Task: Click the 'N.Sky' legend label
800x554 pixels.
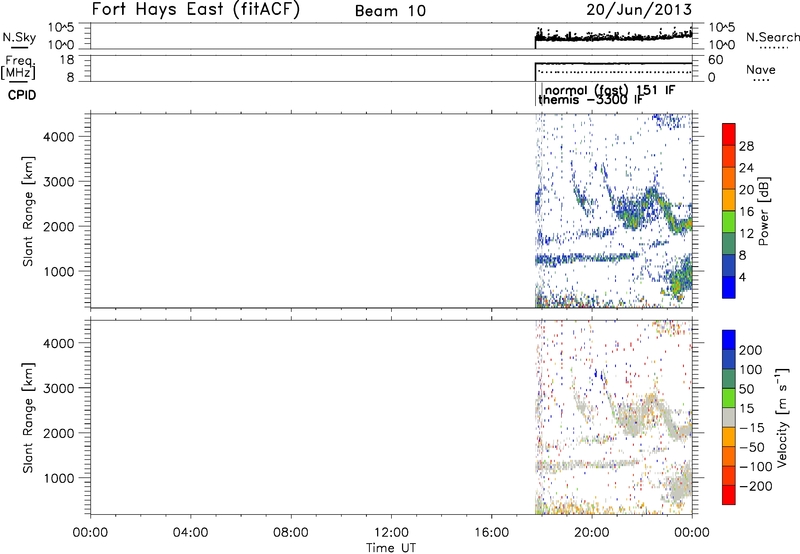Action: click(x=19, y=37)
